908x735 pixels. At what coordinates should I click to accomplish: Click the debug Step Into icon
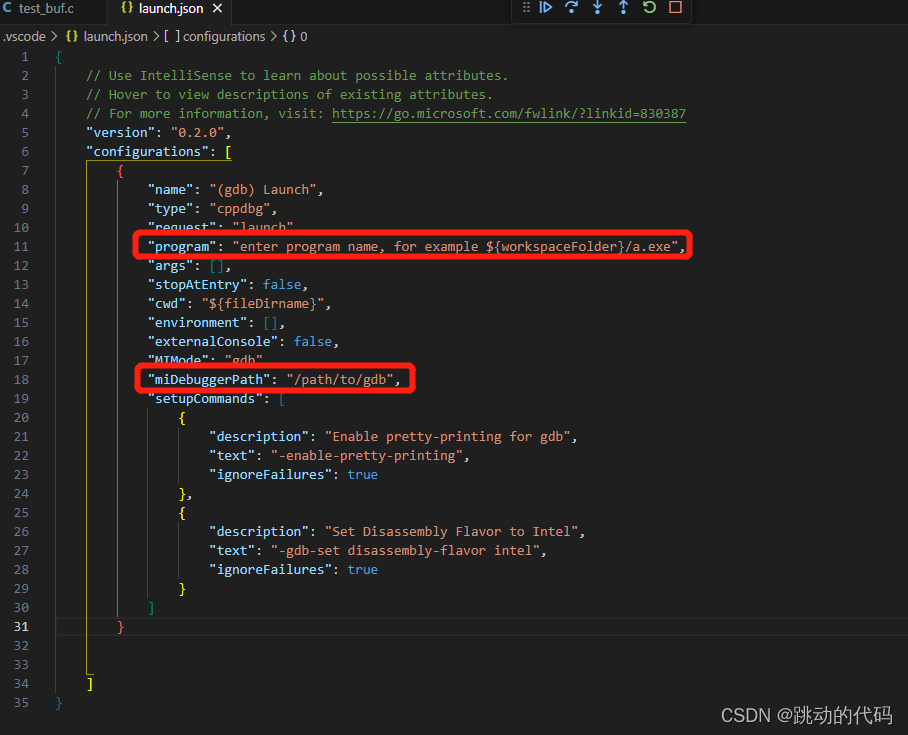(x=598, y=8)
